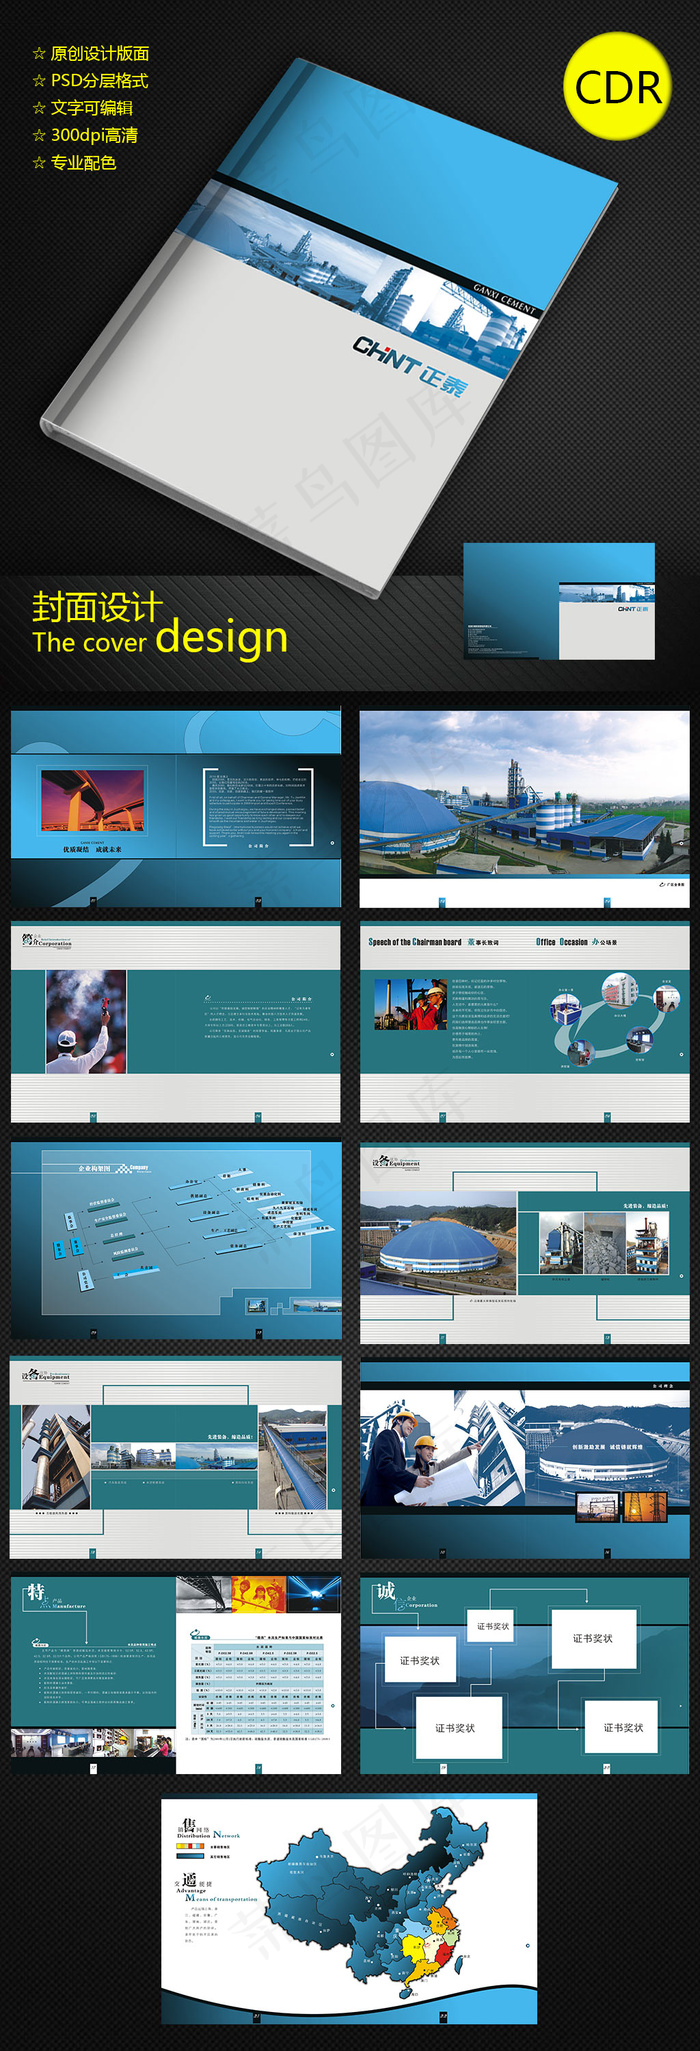The height and width of the screenshot is (2051, 700).
Task: Open the small open-cover spread thumbnail
Action: pos(559,601)
